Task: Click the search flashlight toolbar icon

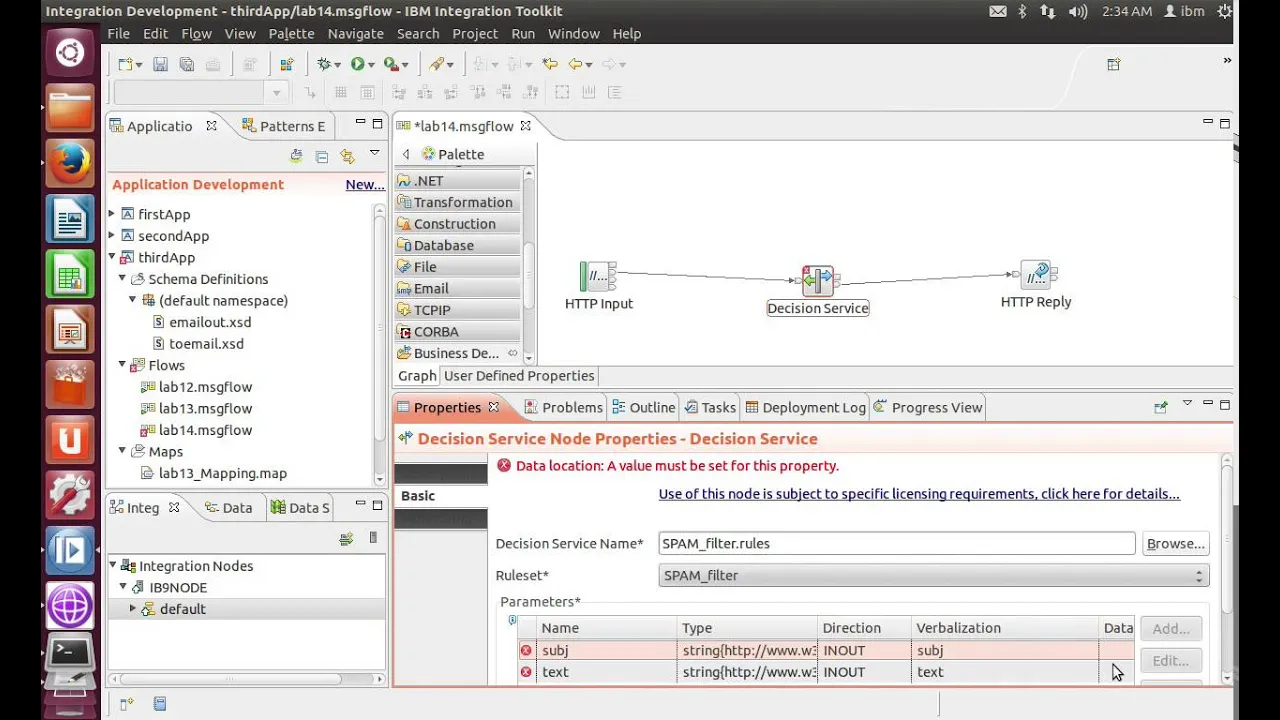Action: point(436,64)
